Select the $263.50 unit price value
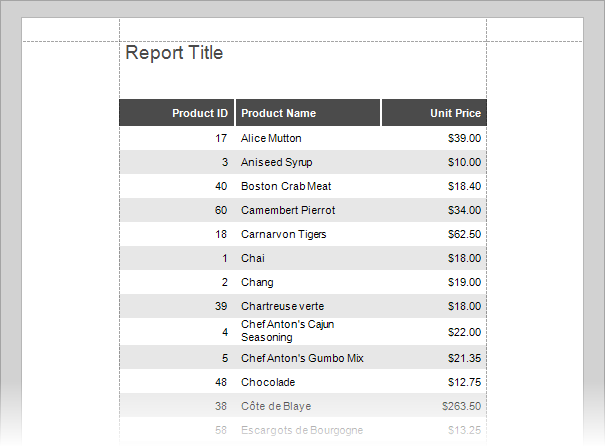Image resolution: width=605 pixels, height=447 pixels. [461, 406]
